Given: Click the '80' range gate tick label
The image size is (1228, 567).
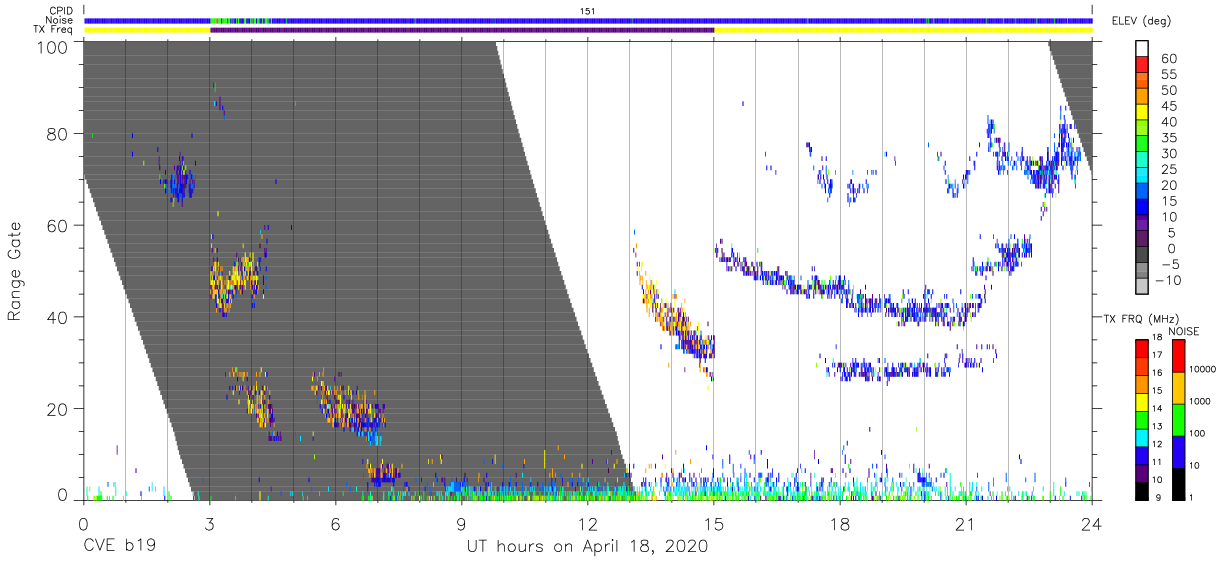Looking at the screenshot, I should point(56,133).
